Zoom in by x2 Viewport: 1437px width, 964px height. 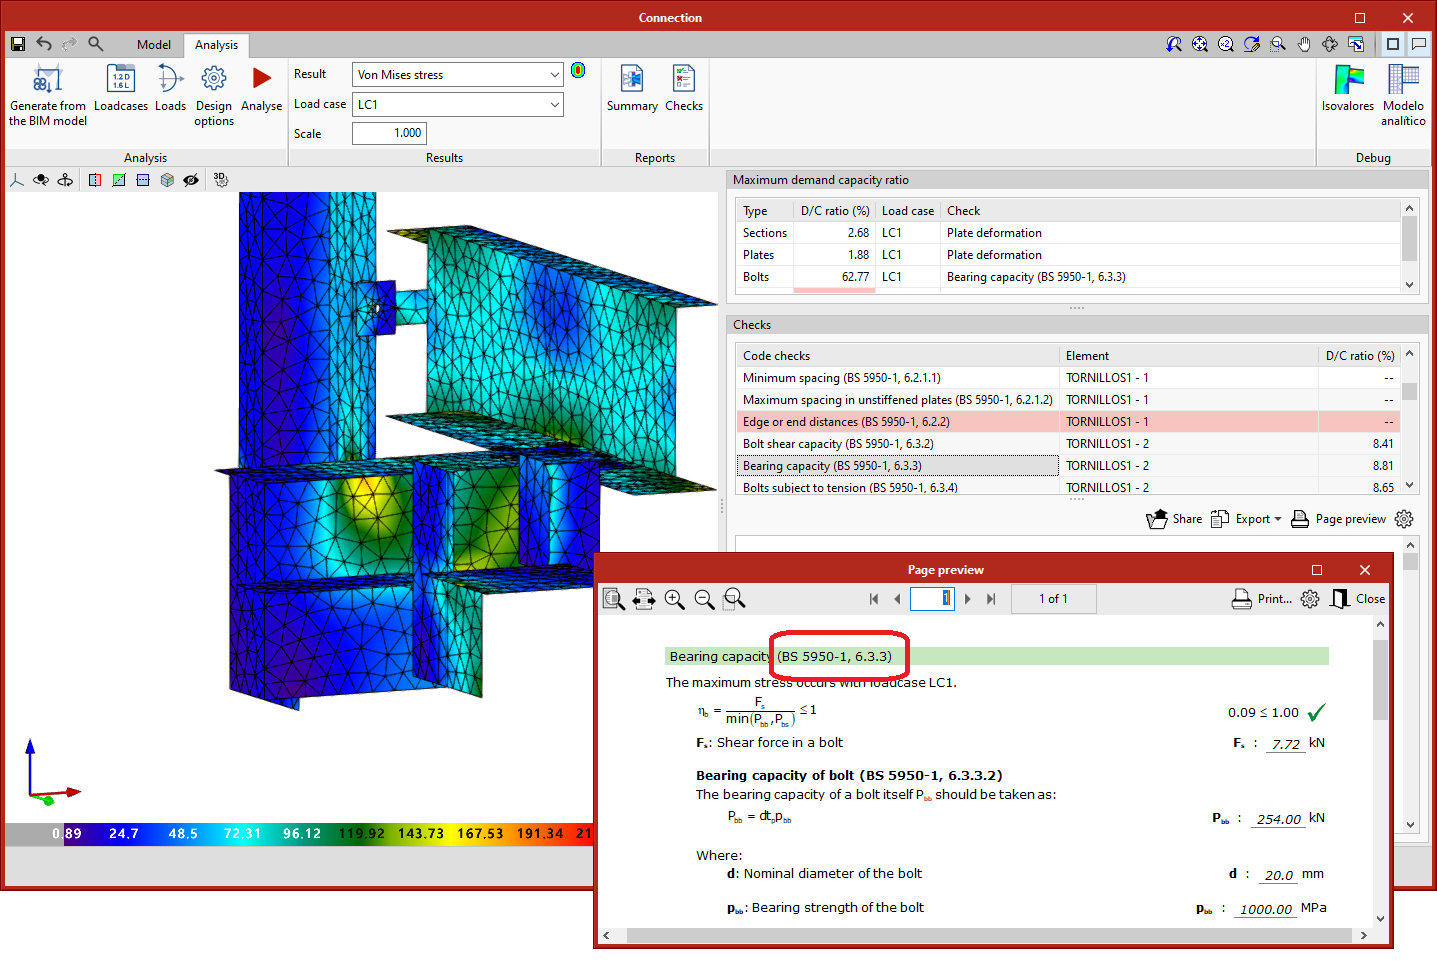point(1226,44)
